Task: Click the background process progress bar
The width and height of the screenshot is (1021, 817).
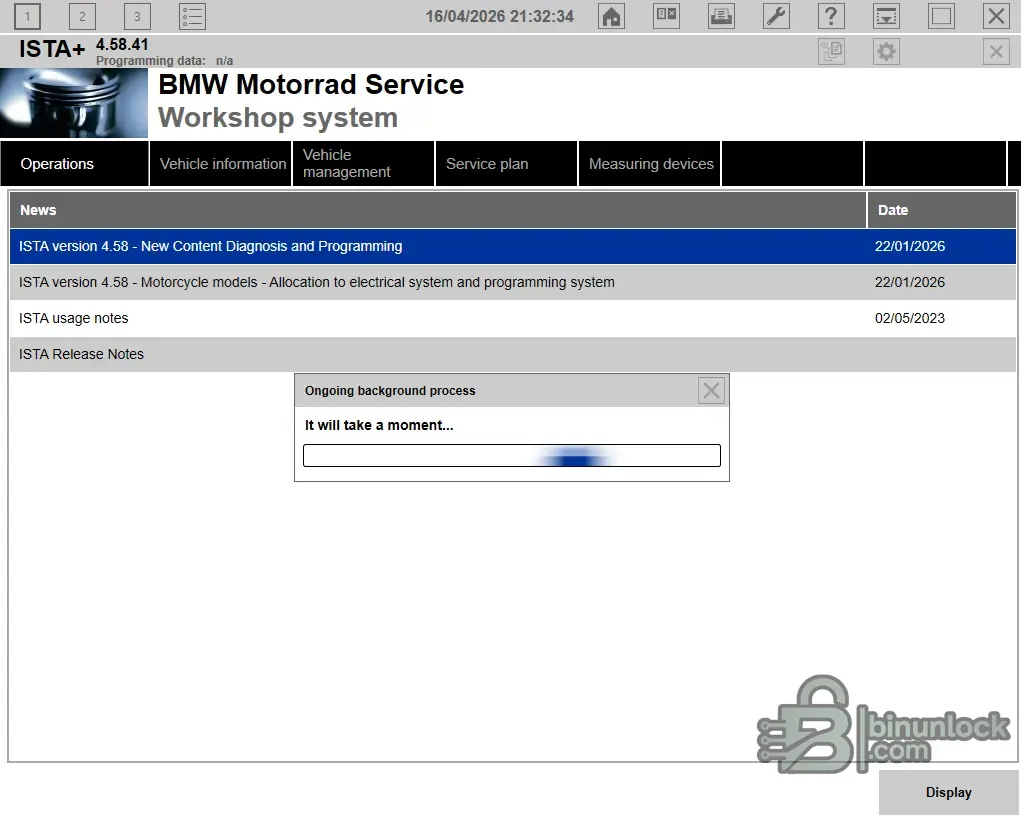Action: [511, 456]
